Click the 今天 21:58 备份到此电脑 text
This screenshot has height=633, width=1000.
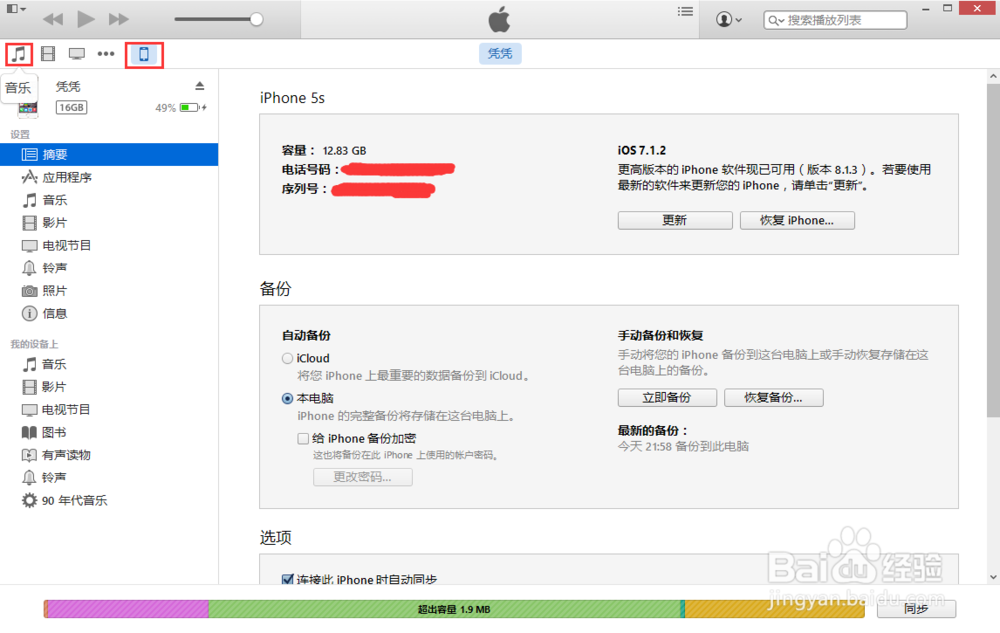(x=683, y=447)
